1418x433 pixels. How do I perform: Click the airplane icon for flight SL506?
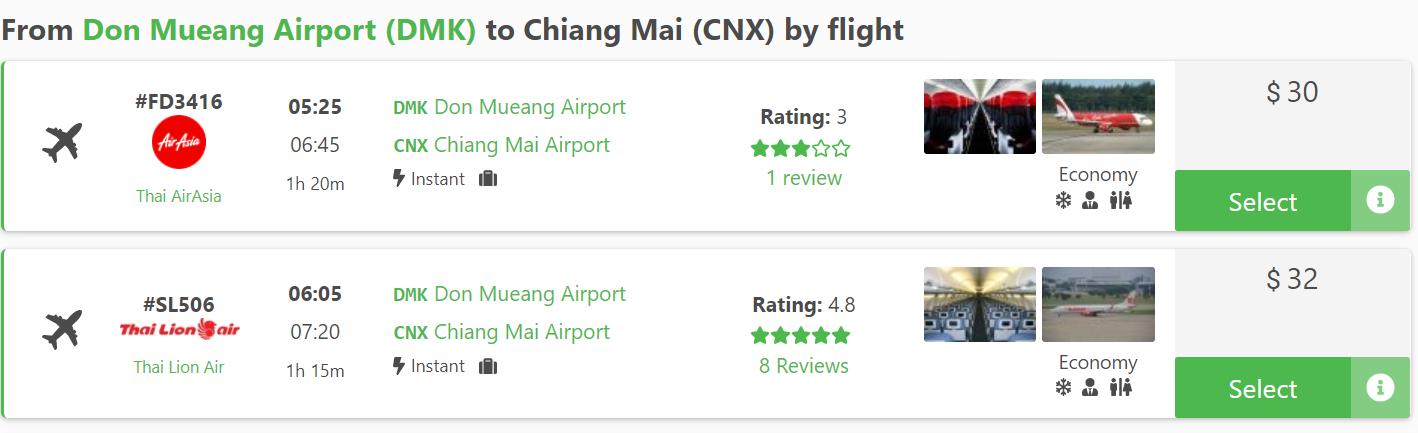(x=62, y=330)
